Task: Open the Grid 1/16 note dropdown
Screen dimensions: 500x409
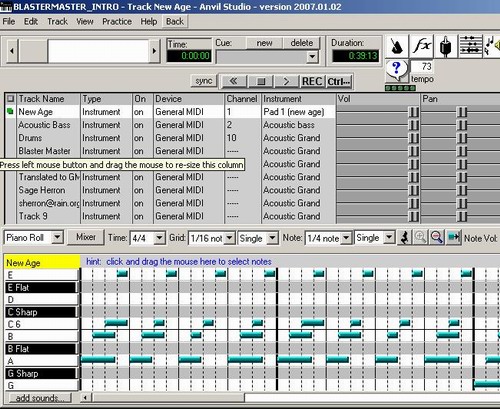Action: pyautogui.click(x=230, y=238)
